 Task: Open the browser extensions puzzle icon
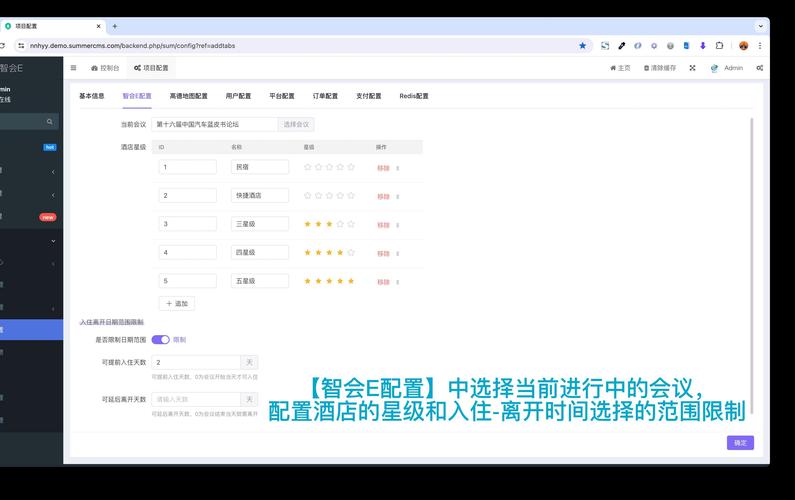pyautogui.click(x=719, y=45)
